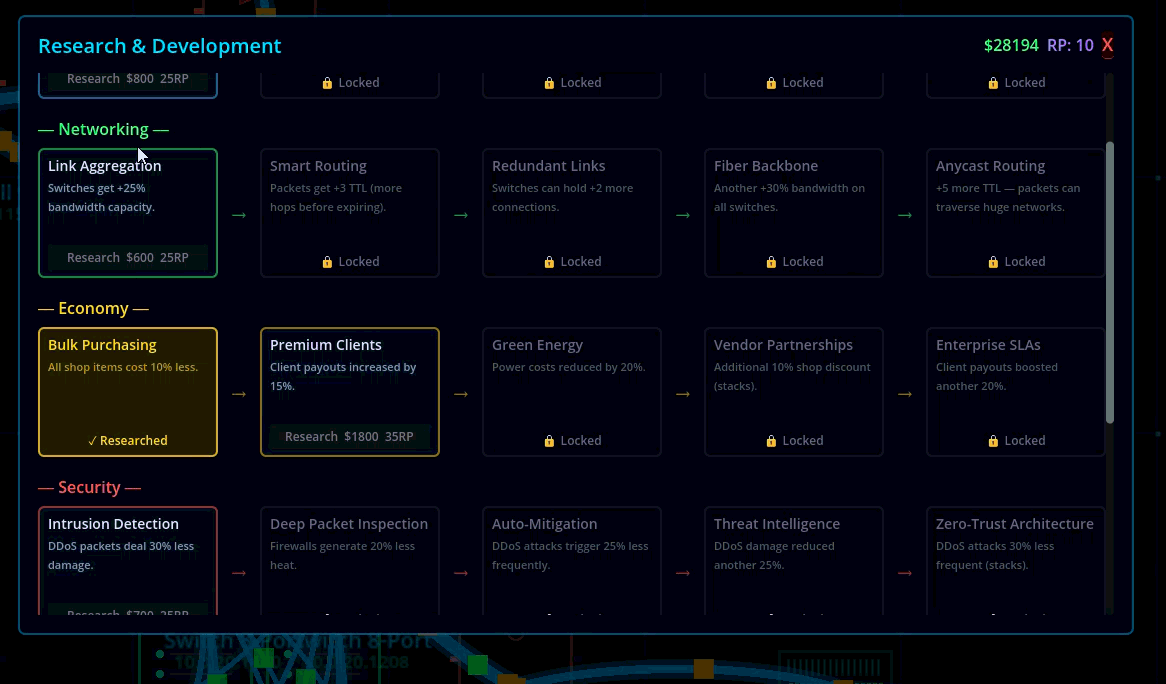Image resolution: width=1166 pixels, height=684 pixels.
Task: Select the Fiber Backbone card title
Action: [x=766, y=166]
